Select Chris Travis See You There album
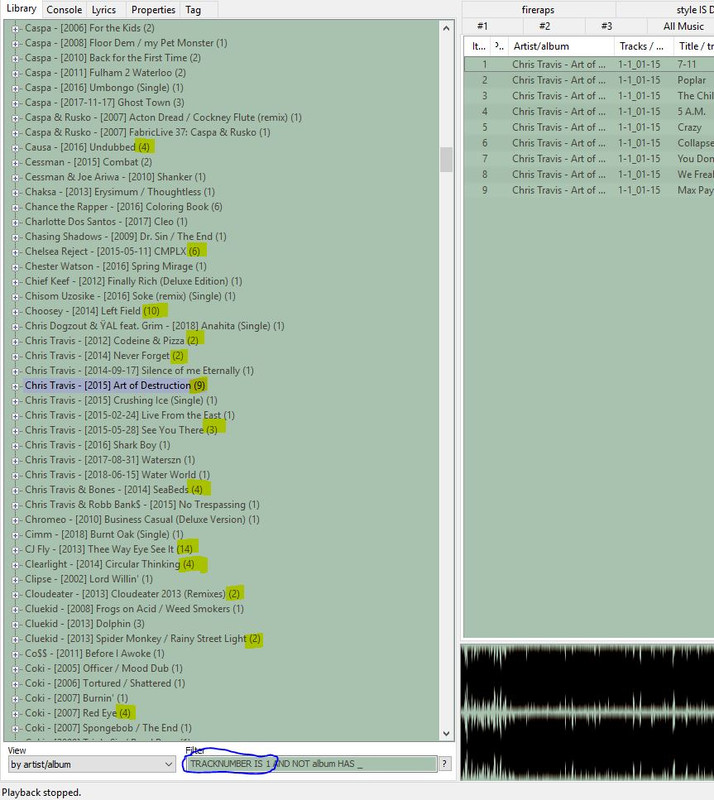This screenshot has width=714, height=800. (x=121, y=430)
